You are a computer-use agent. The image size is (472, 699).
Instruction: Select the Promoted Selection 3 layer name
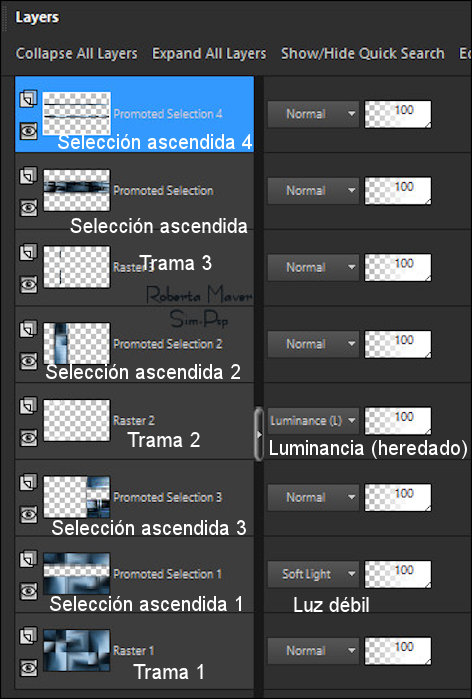pos(167,498)
